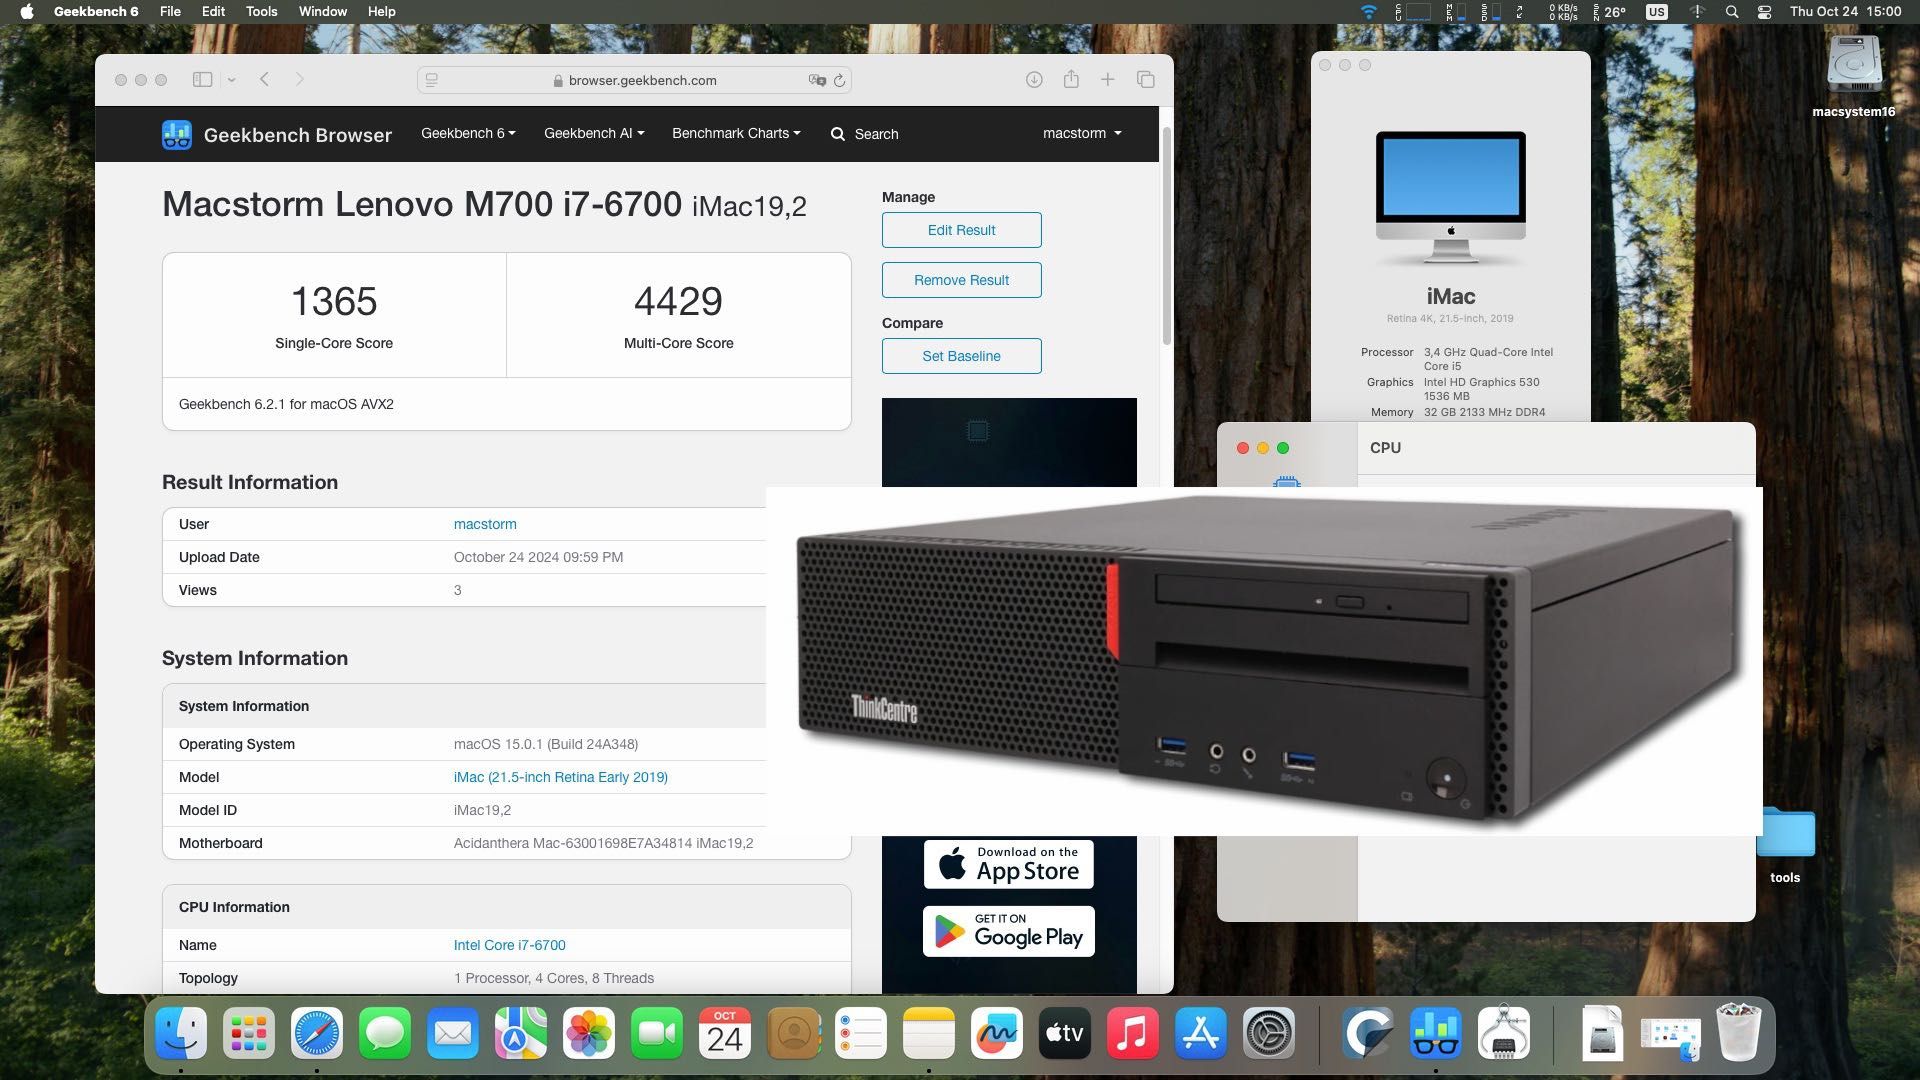Click the CPU monitor in menu bar

click(x=1413, y=12)
